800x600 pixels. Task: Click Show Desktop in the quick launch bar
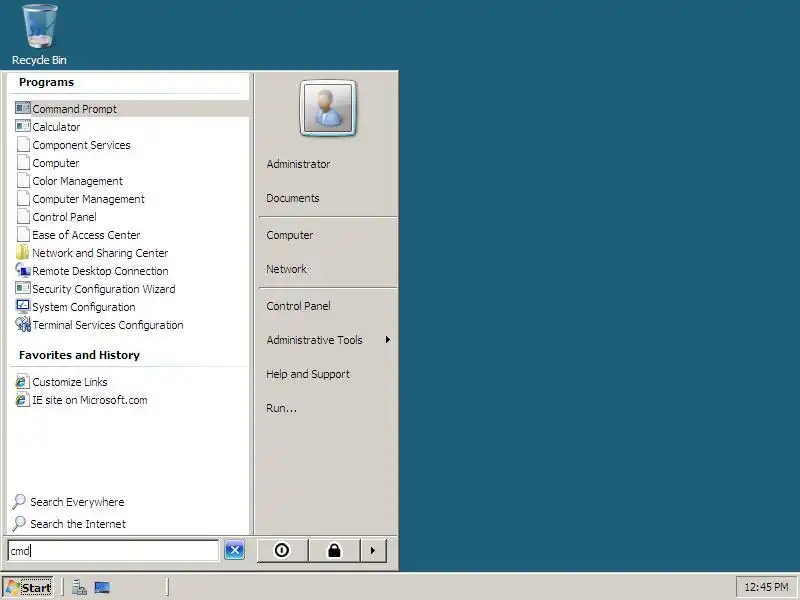click(102, 588)
